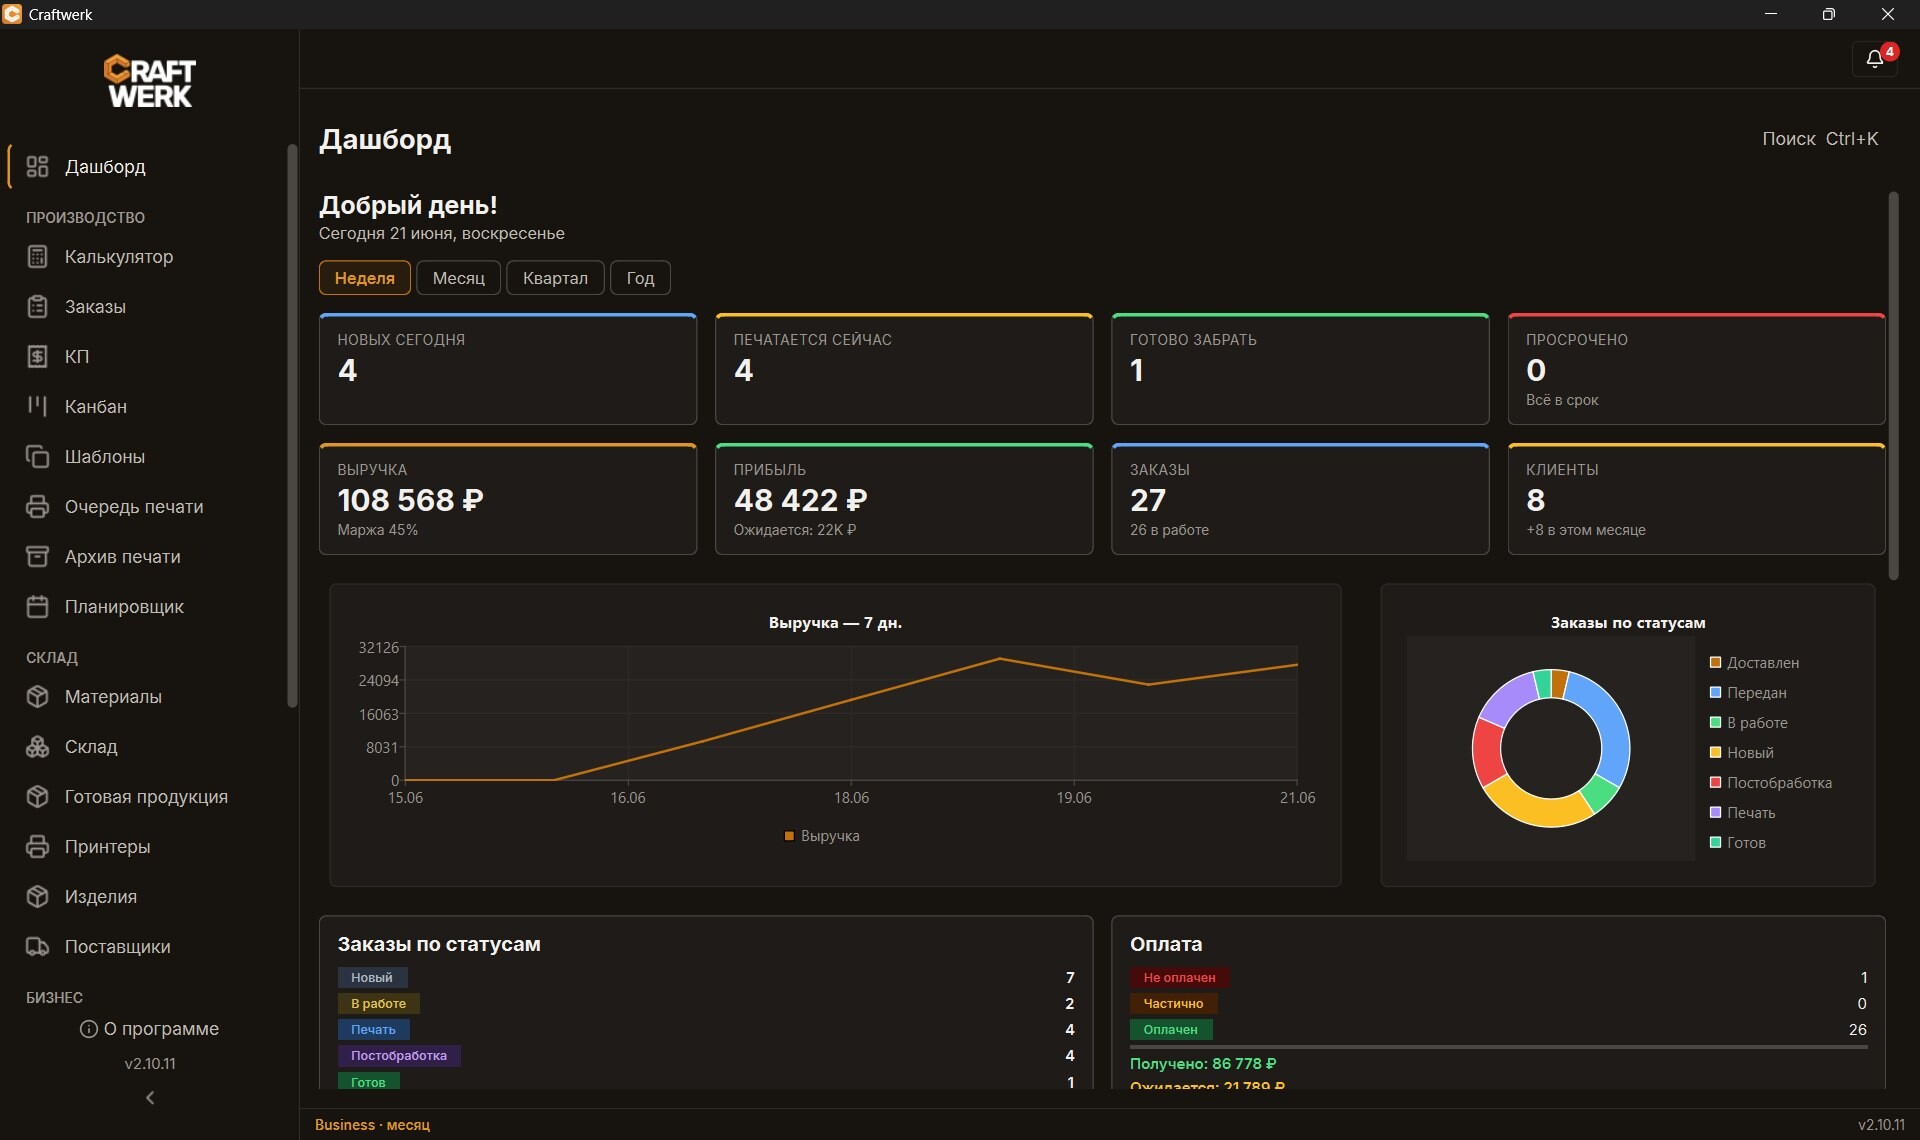Click the sidebar vertical scrollbar
Screen dimensions: 1920x1140
(x=292, y=426)
